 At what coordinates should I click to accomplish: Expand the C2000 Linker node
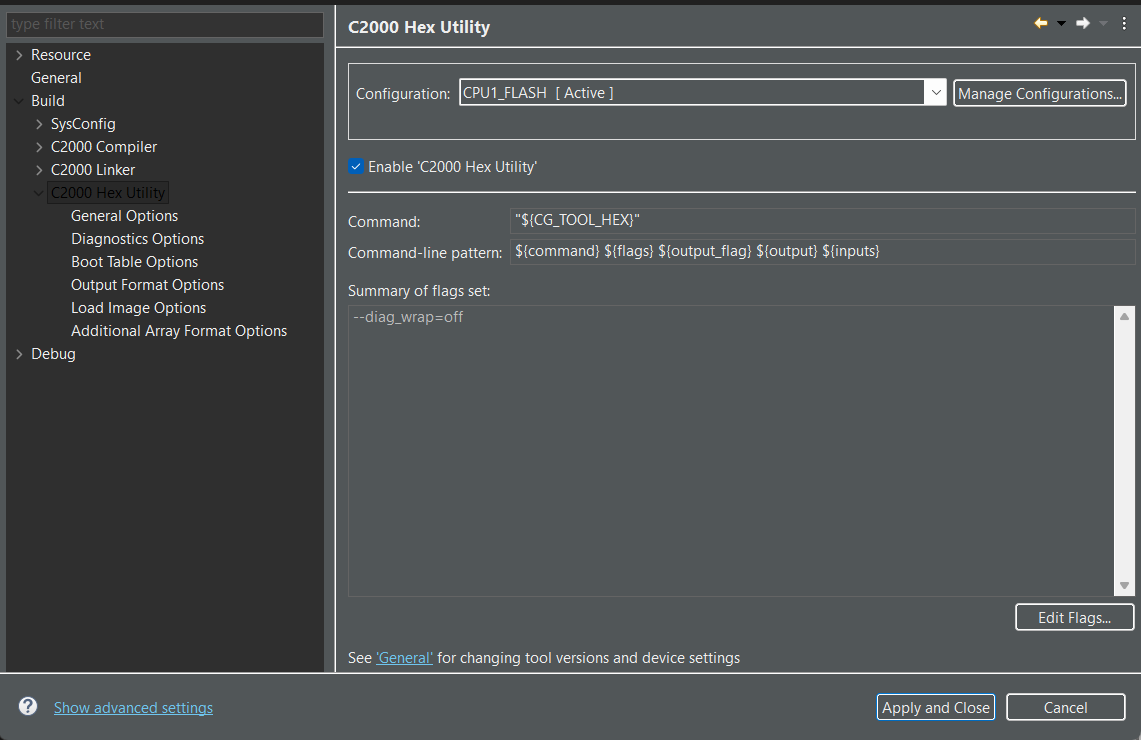pos(39,170)
